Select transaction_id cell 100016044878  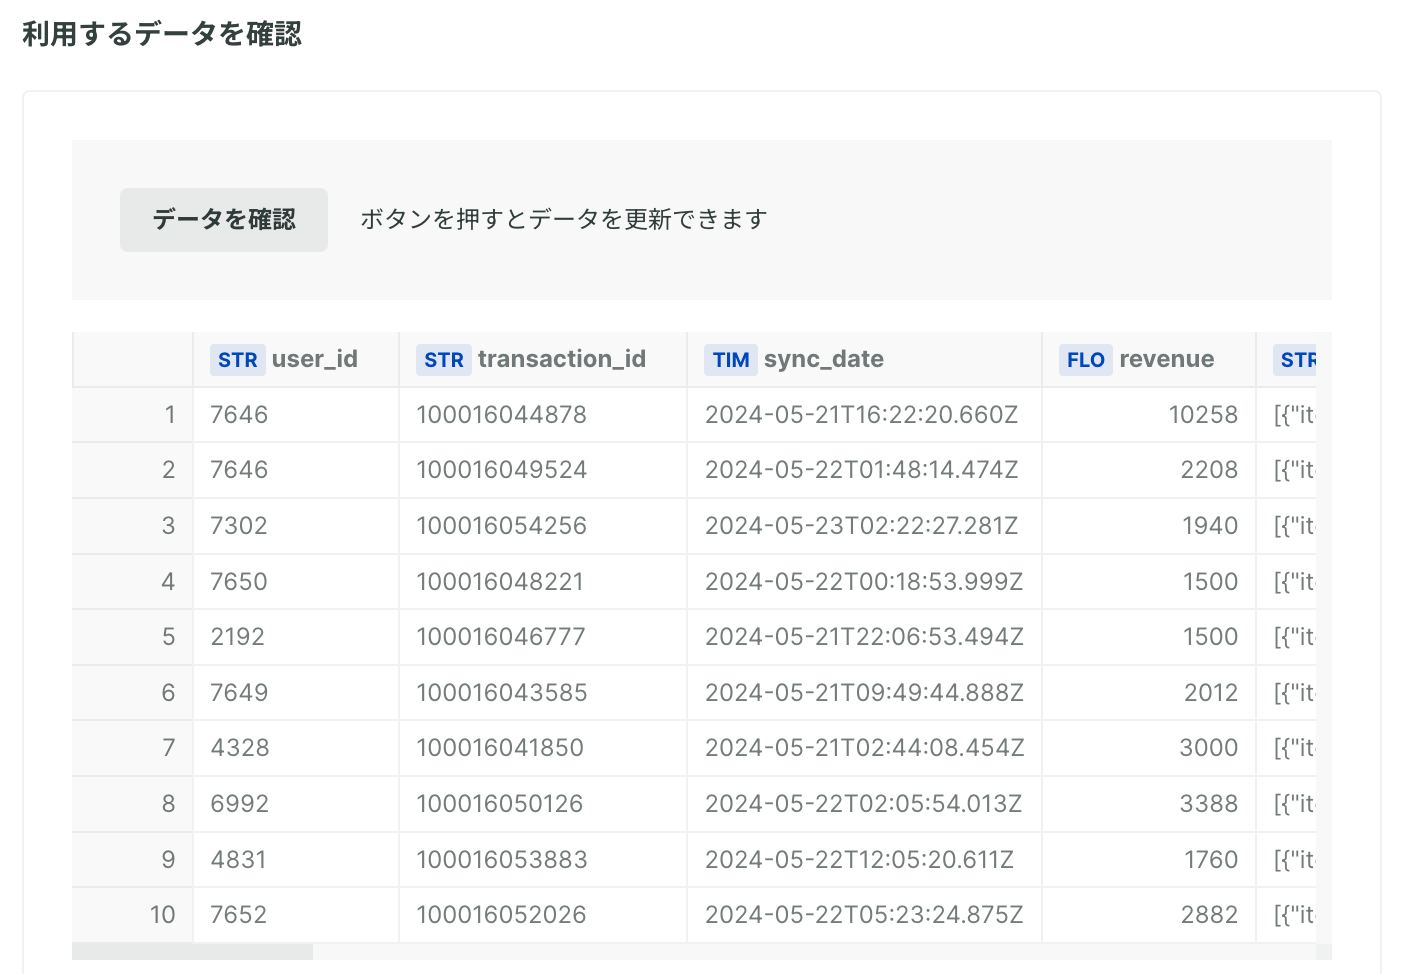(543, 415)
